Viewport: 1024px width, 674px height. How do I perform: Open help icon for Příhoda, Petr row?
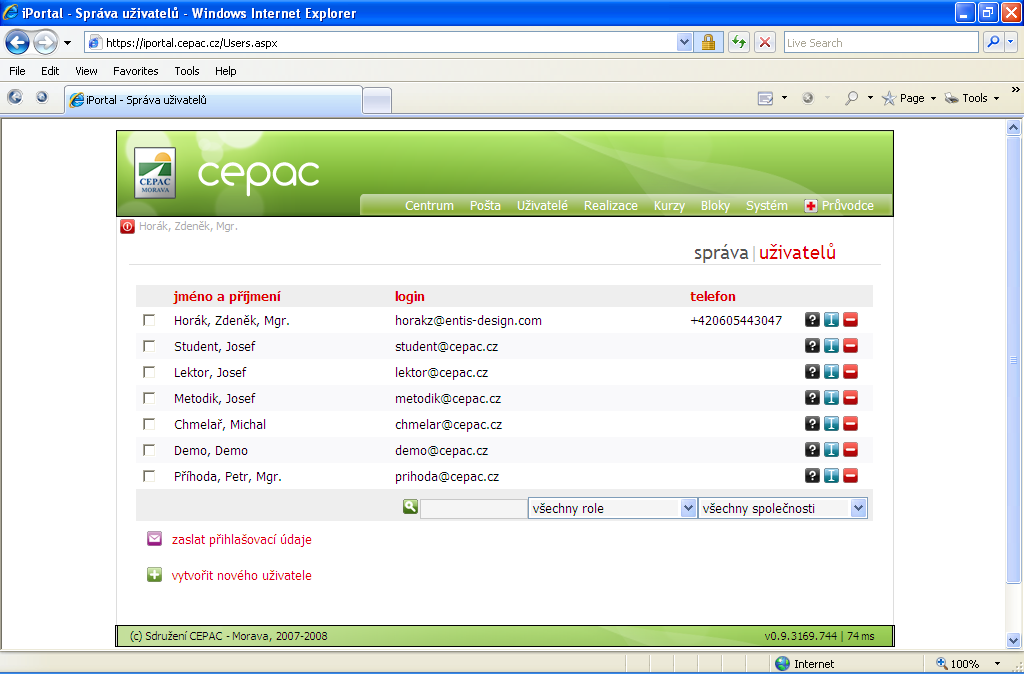812,475
